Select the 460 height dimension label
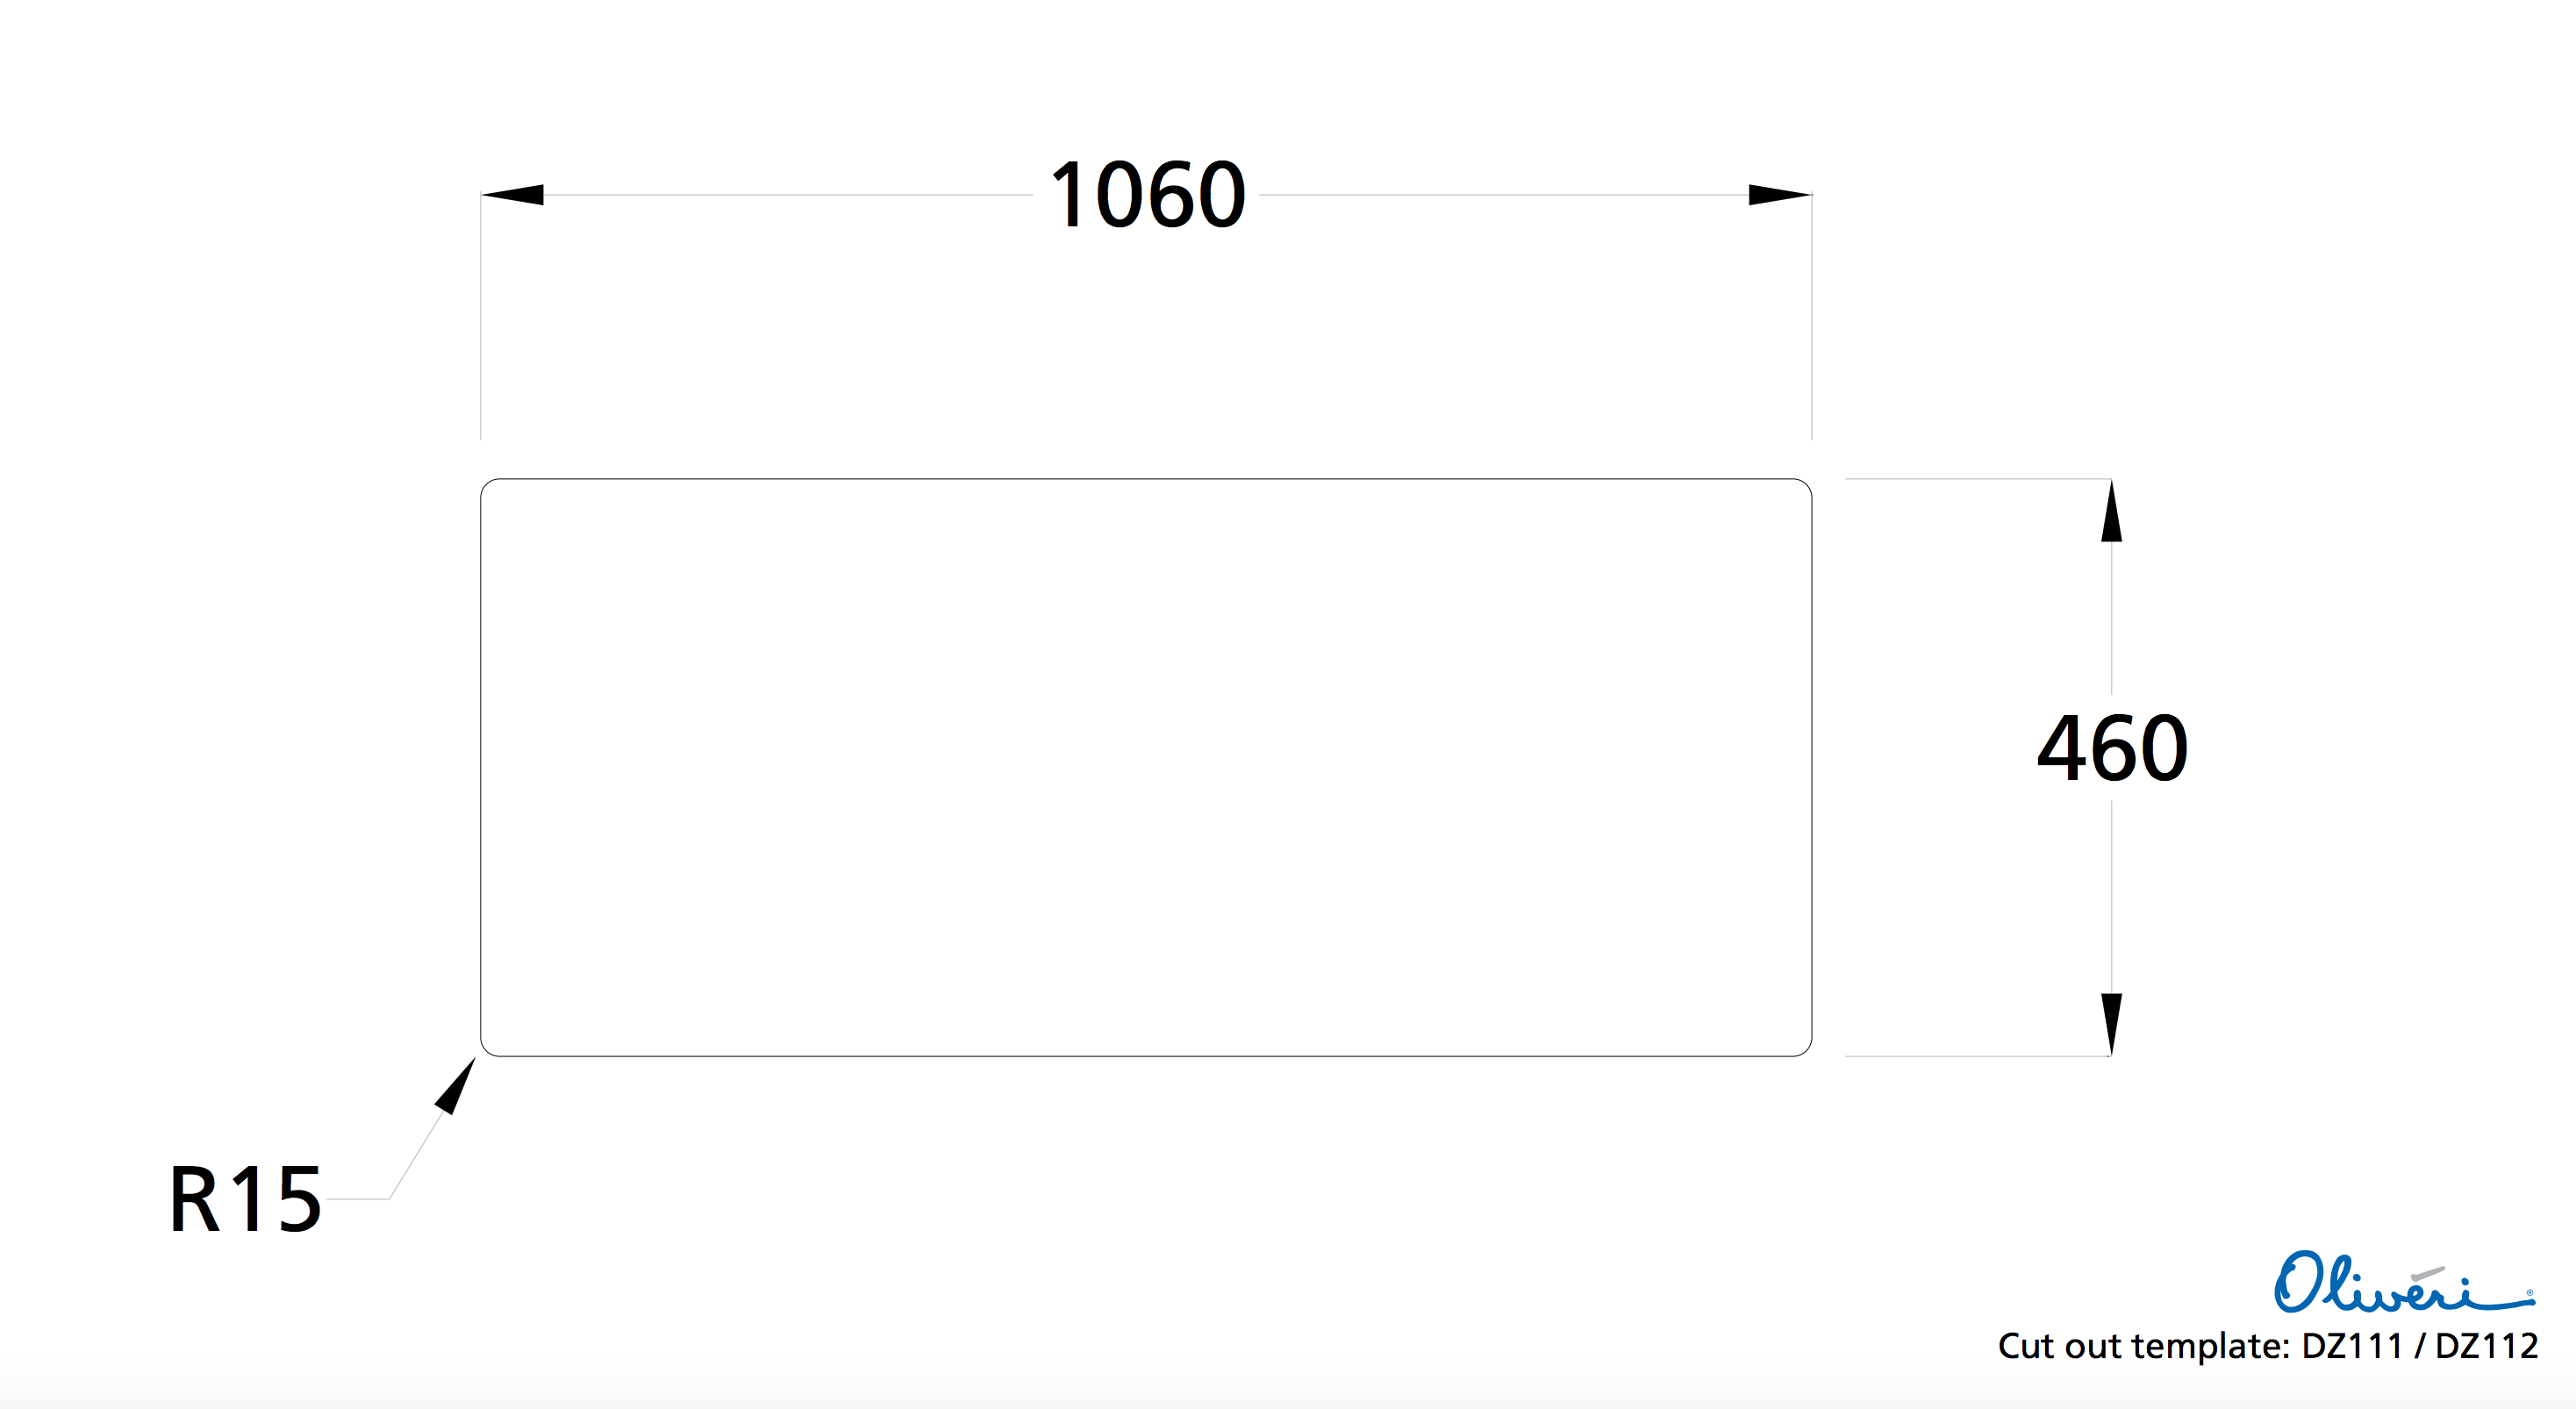Viewport: 2576px width, 1409px height. tap(2112, 748)
